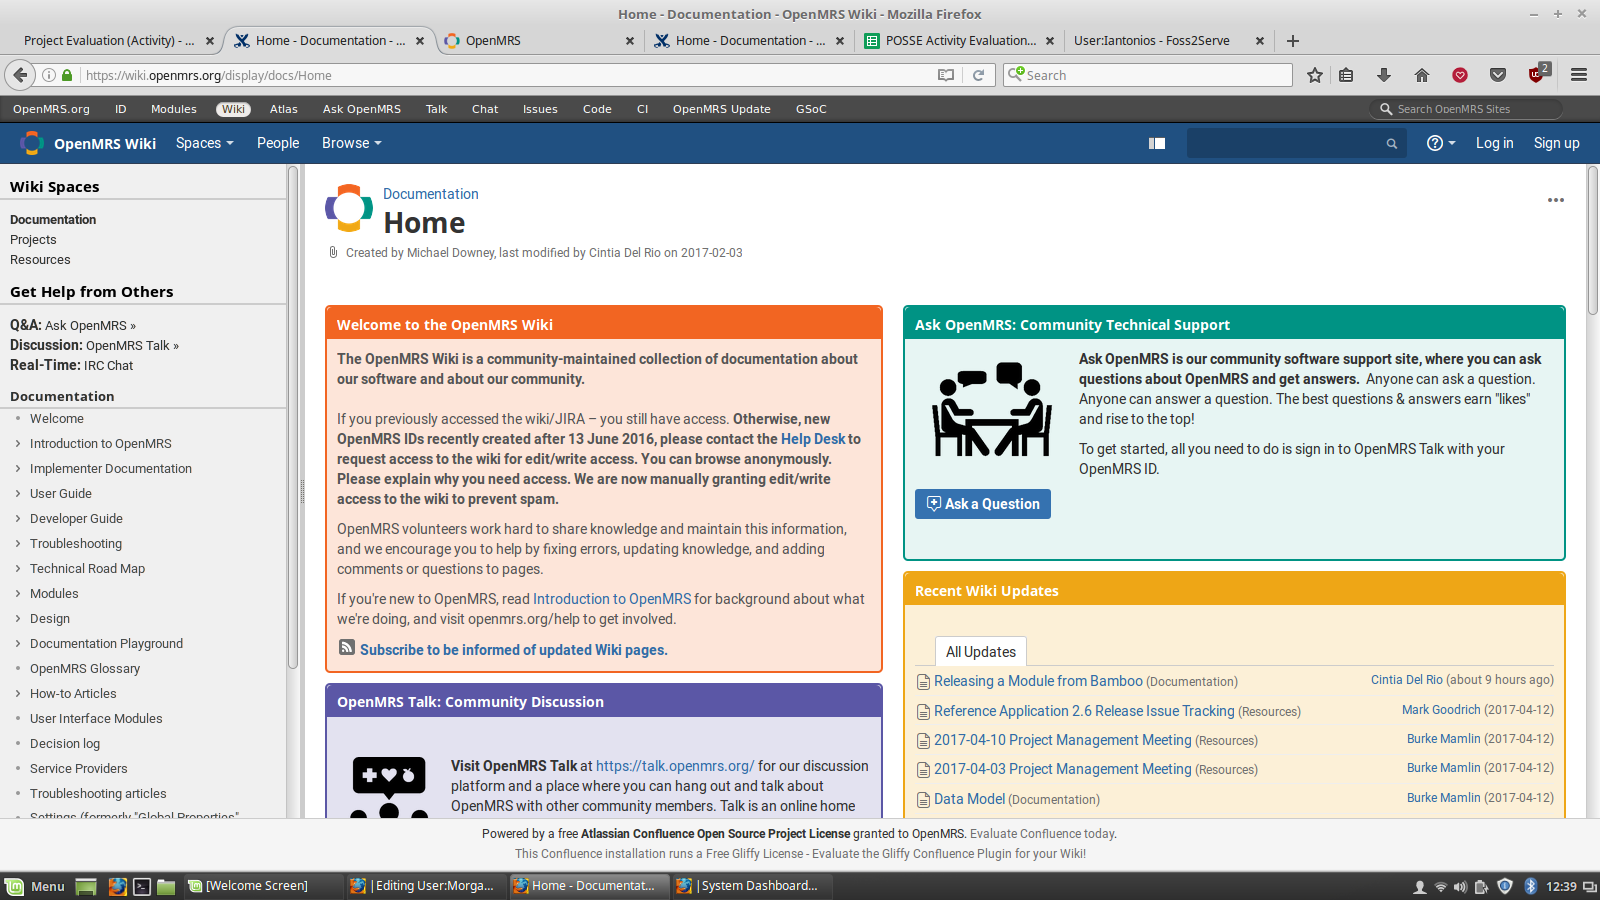Click the Firefox back arrow button
This screenshot has height=900, width=1600.
click(20, 75)
